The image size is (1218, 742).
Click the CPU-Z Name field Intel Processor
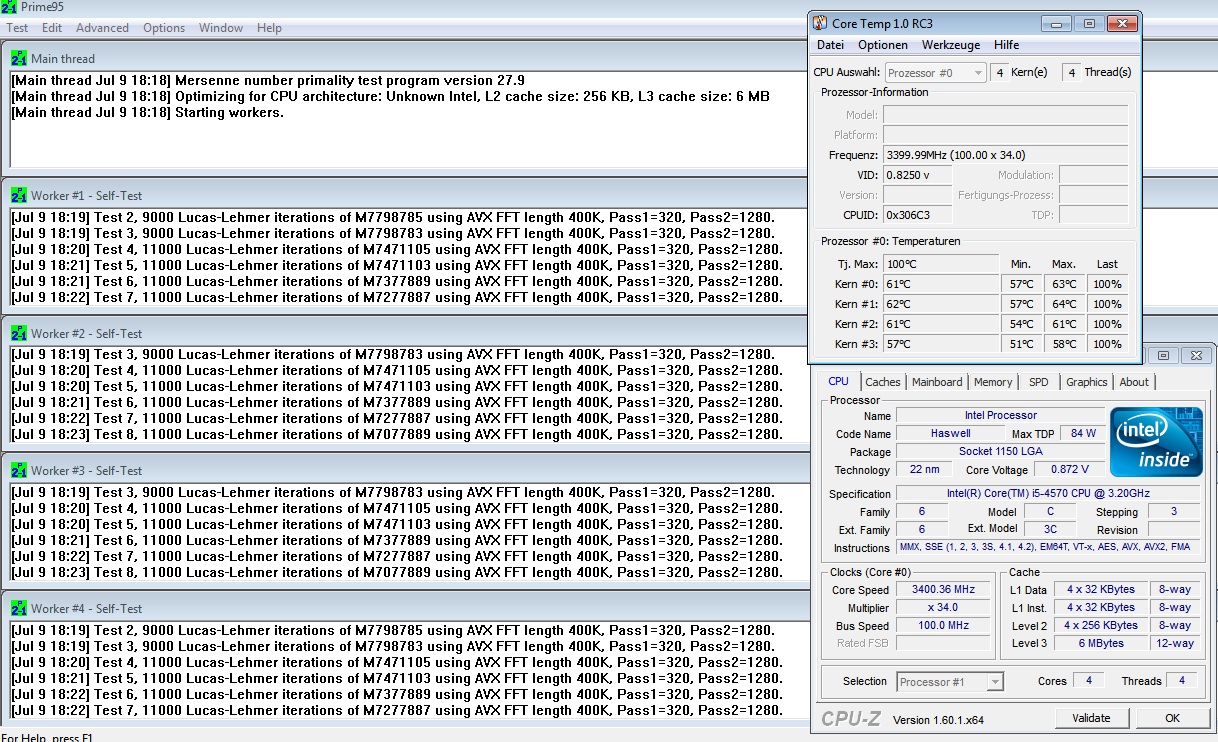click(1000, 415)
